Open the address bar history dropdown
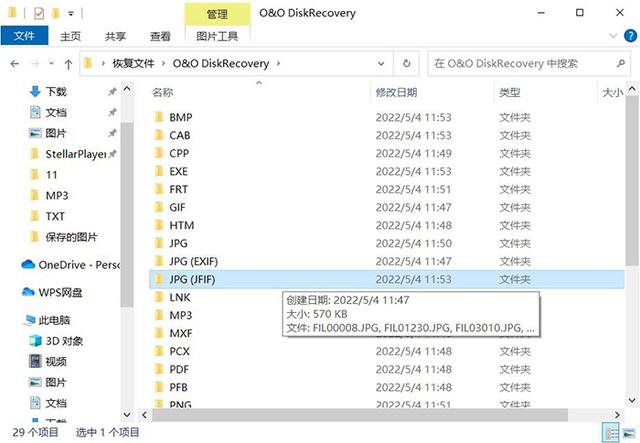The image size is (640, 443). (381, 64)
